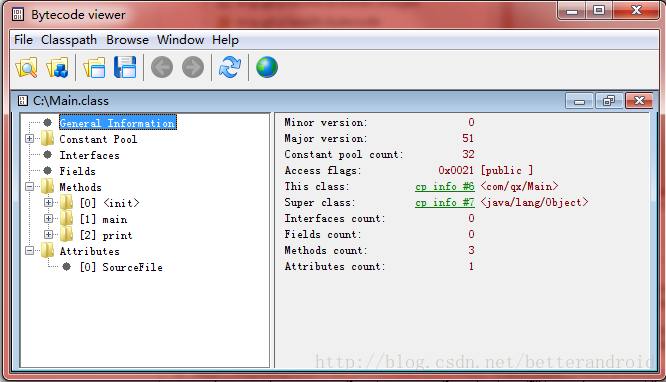Viewport: 666px width, 382px height.
Task: Open the homepage globe icon
Action: (x=267, y=68)
